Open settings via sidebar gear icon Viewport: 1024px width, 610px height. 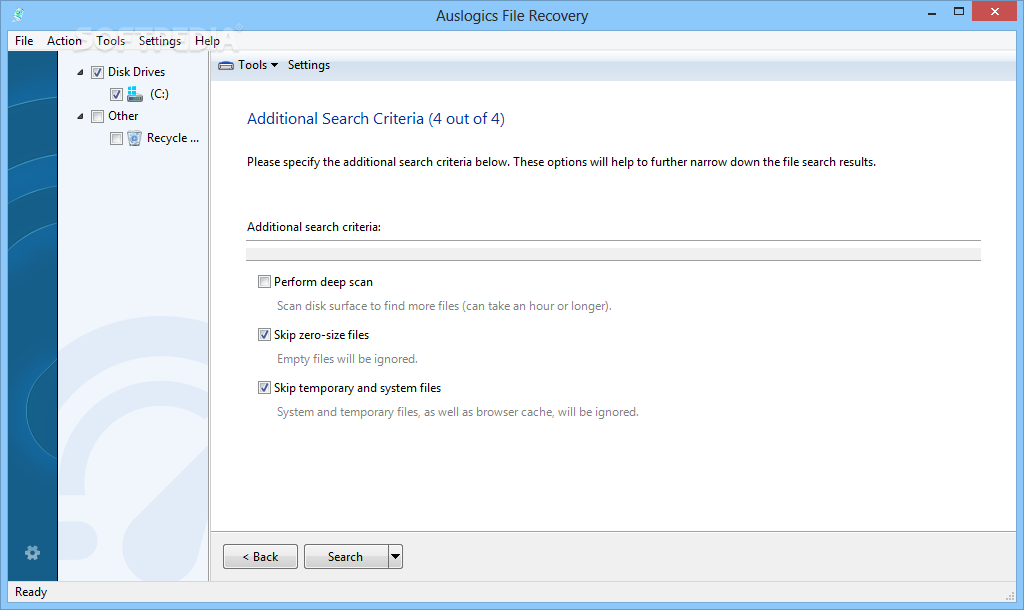tap(32, 553)
